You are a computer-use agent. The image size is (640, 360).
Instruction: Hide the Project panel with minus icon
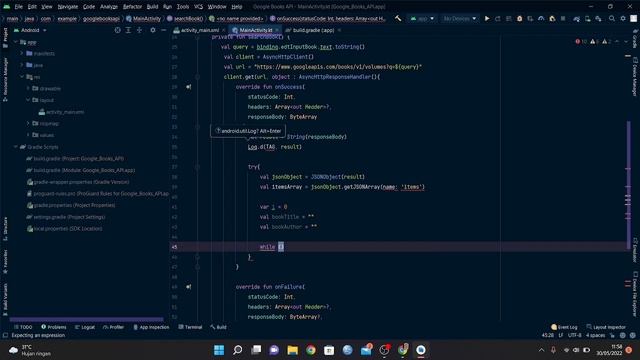[x=163, y=30]
